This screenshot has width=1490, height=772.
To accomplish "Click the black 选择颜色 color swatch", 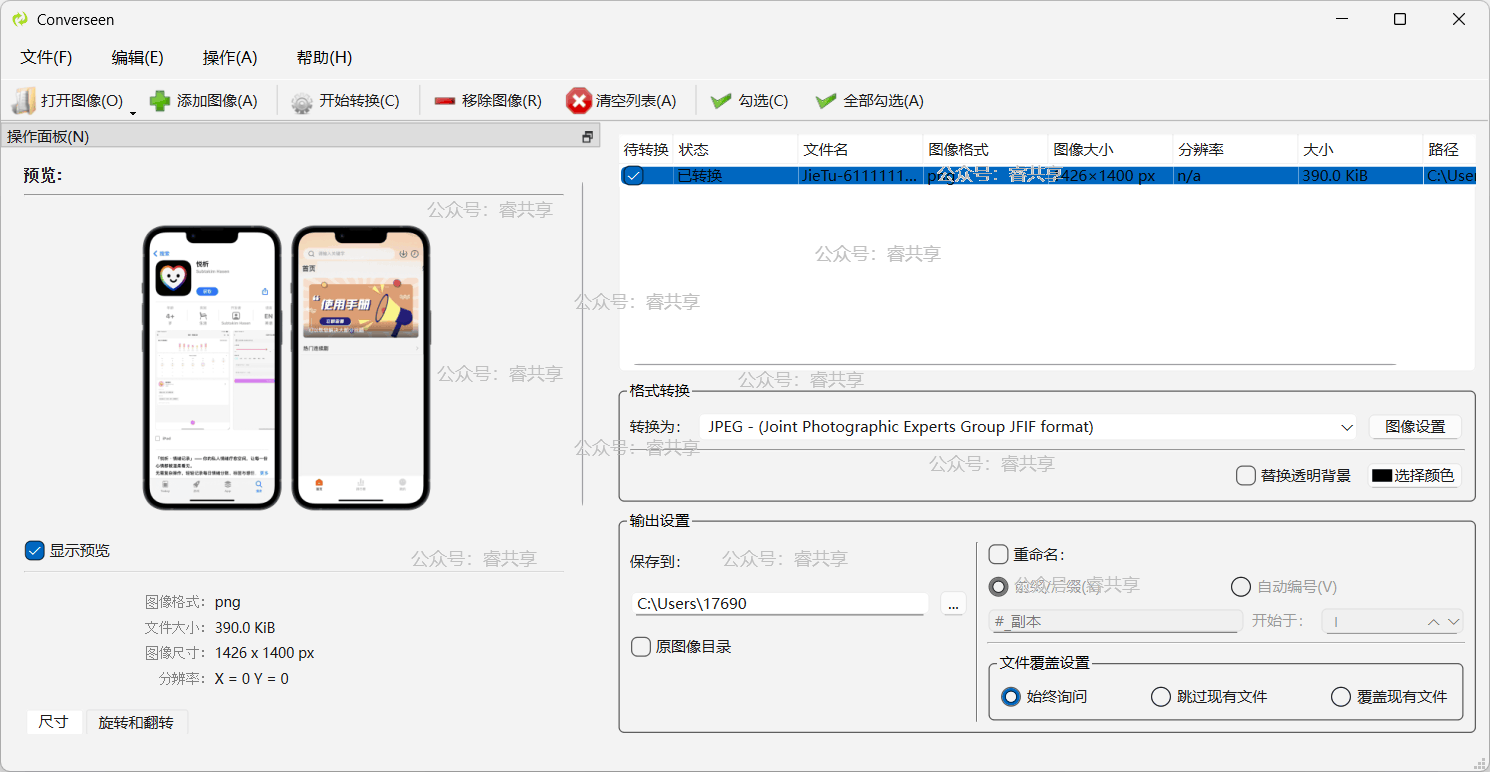I will 1382,476.
